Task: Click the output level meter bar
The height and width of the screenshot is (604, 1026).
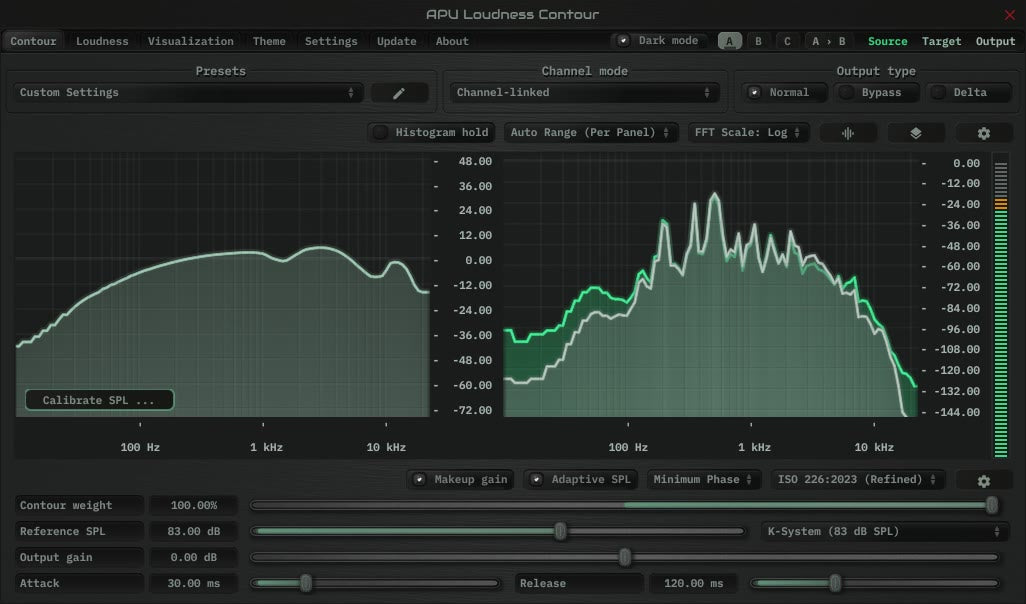Action: [x=1000, y=305]
